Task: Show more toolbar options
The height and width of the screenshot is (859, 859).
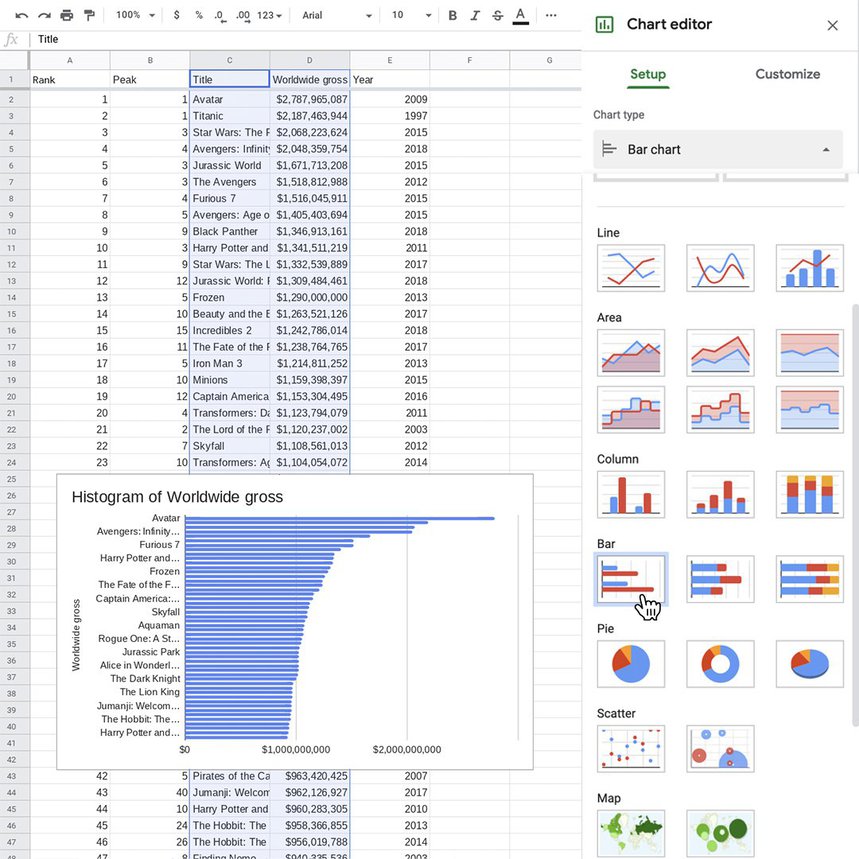Action: pyautogui.click(x=551, y=15)
